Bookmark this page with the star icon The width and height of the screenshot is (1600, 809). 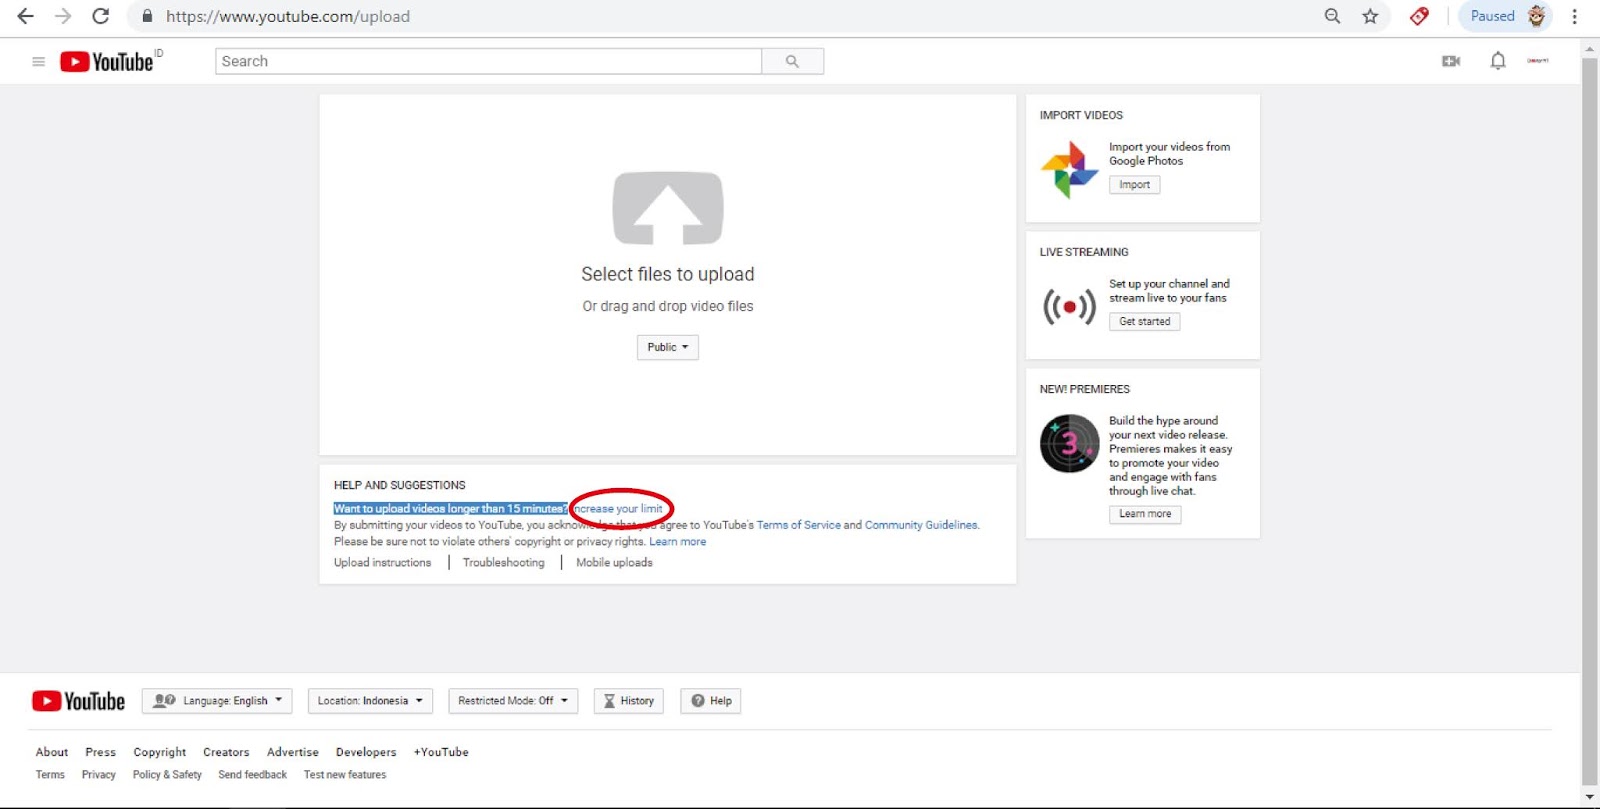(x=1370, y=16)
